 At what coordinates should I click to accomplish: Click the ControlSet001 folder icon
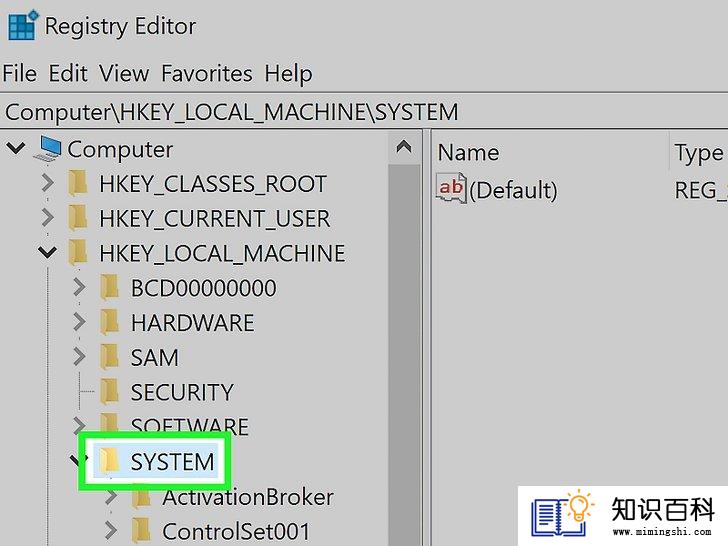coord(141,532)
